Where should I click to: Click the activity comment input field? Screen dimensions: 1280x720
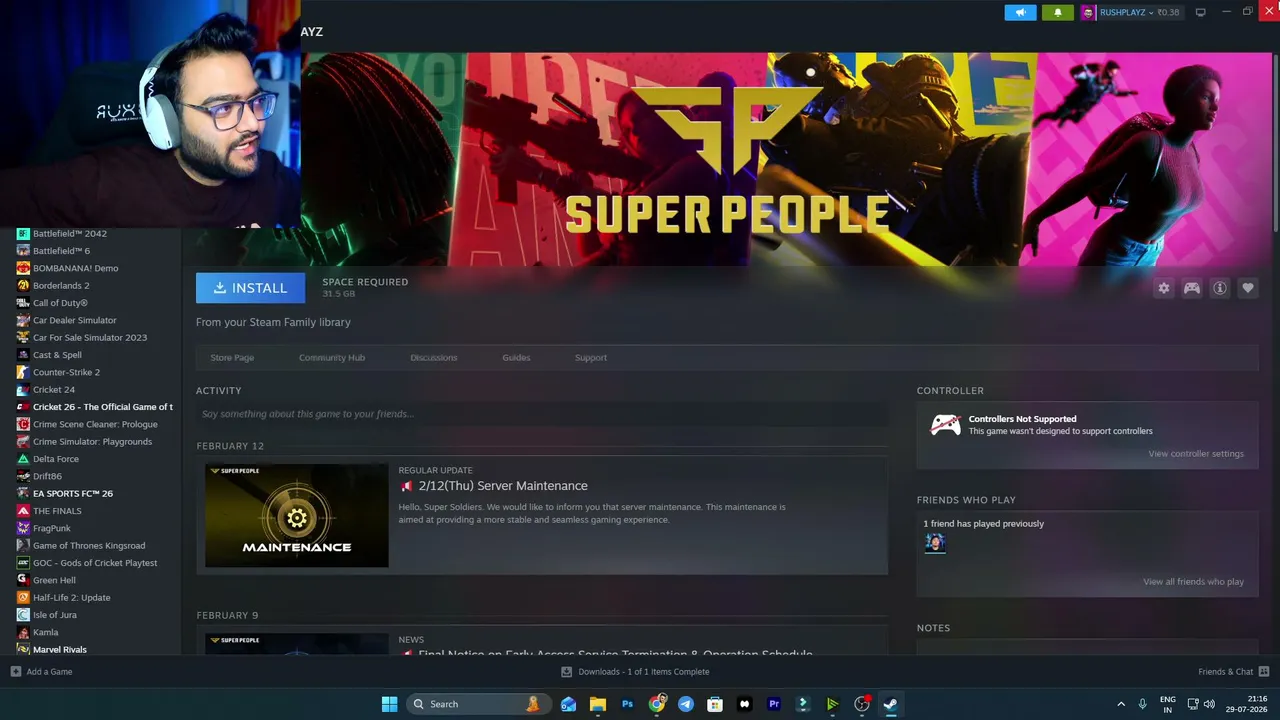[x=542, y=414]
